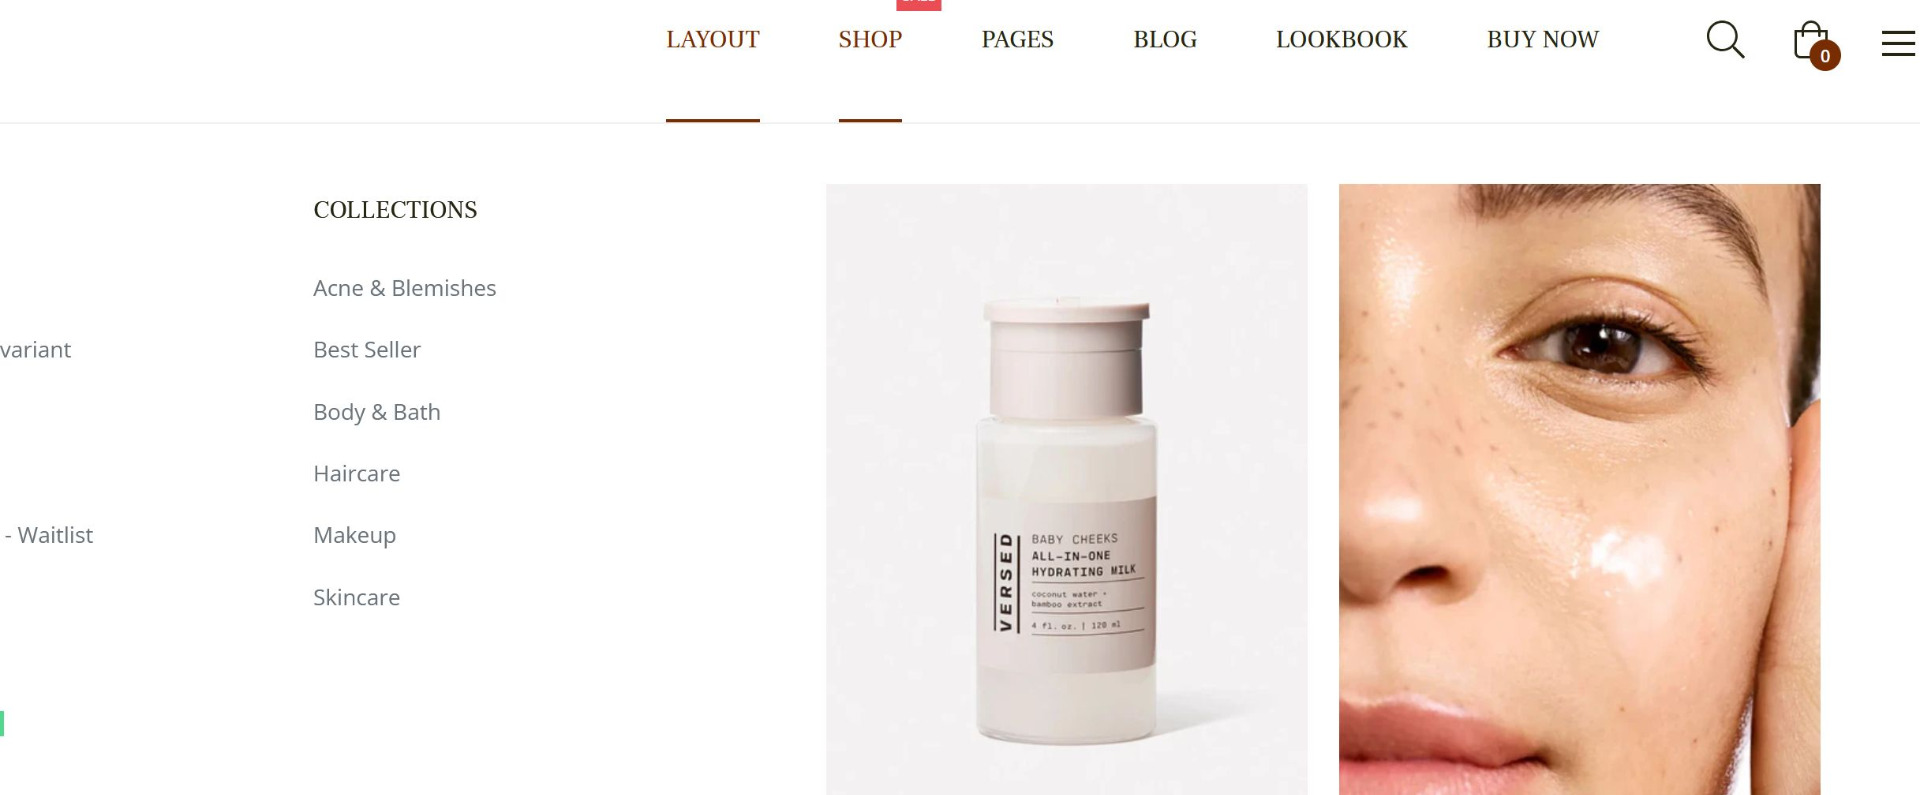Click the COLLECTIONS heading

pyautogui.click(x=395, y=210)
